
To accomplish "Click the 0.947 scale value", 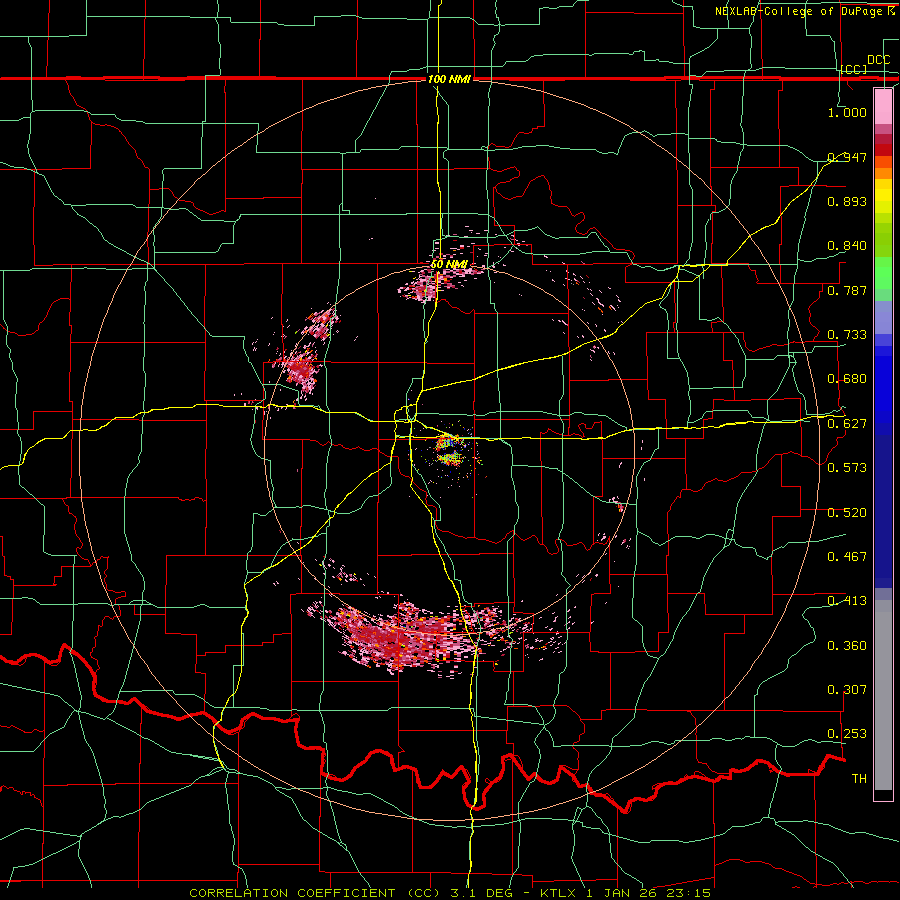I will click(847, 157).
